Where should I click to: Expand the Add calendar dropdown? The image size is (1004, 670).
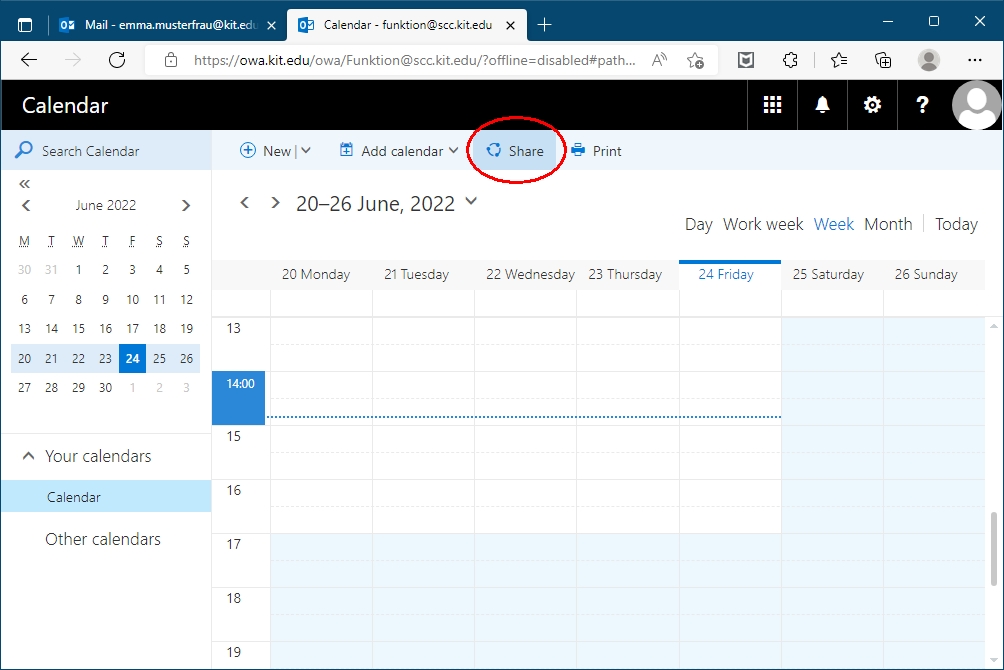click(x=453, y=151)
